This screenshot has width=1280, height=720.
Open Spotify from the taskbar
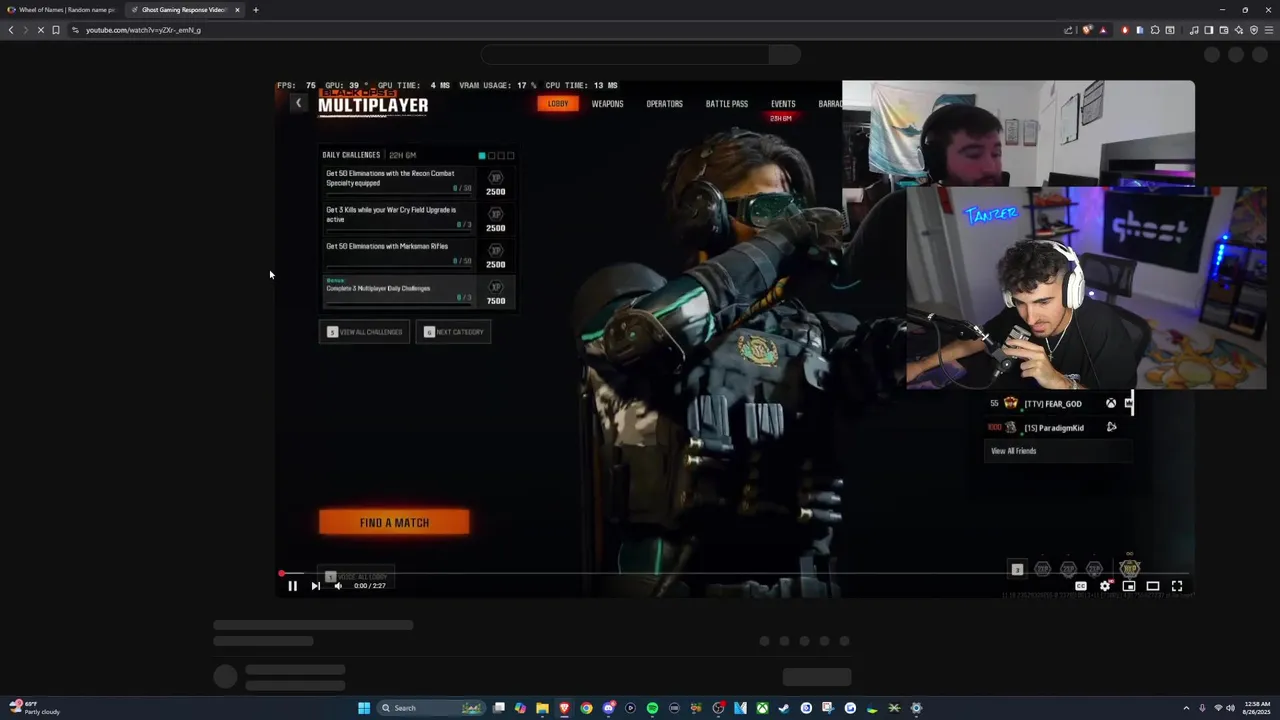(652, 708)
